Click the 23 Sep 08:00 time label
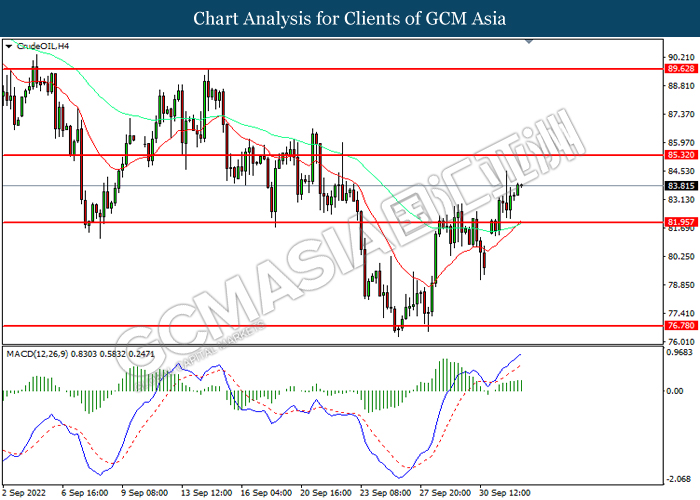Viewport: 700px width, 500px height. (x=385, y=493)
